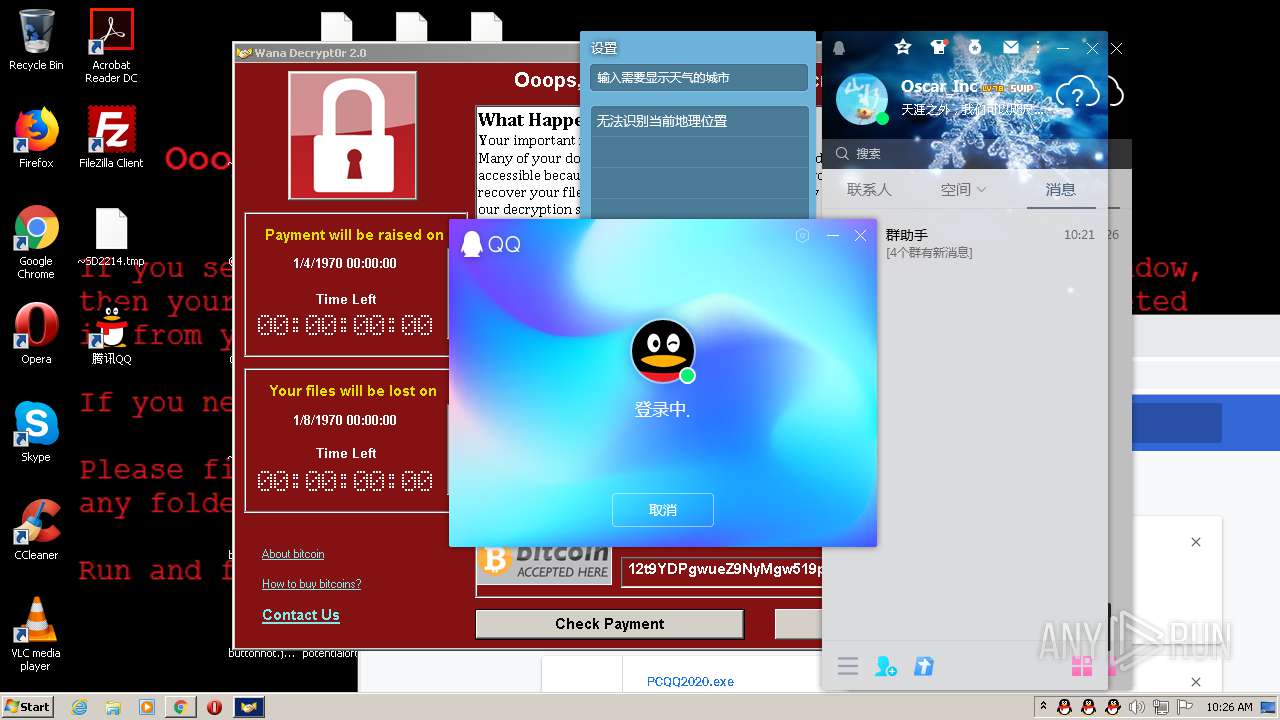Viewport: 1280px width, 720px height.
Task: Click PCQQ2020.exe download item
Action: click(690, 682)
